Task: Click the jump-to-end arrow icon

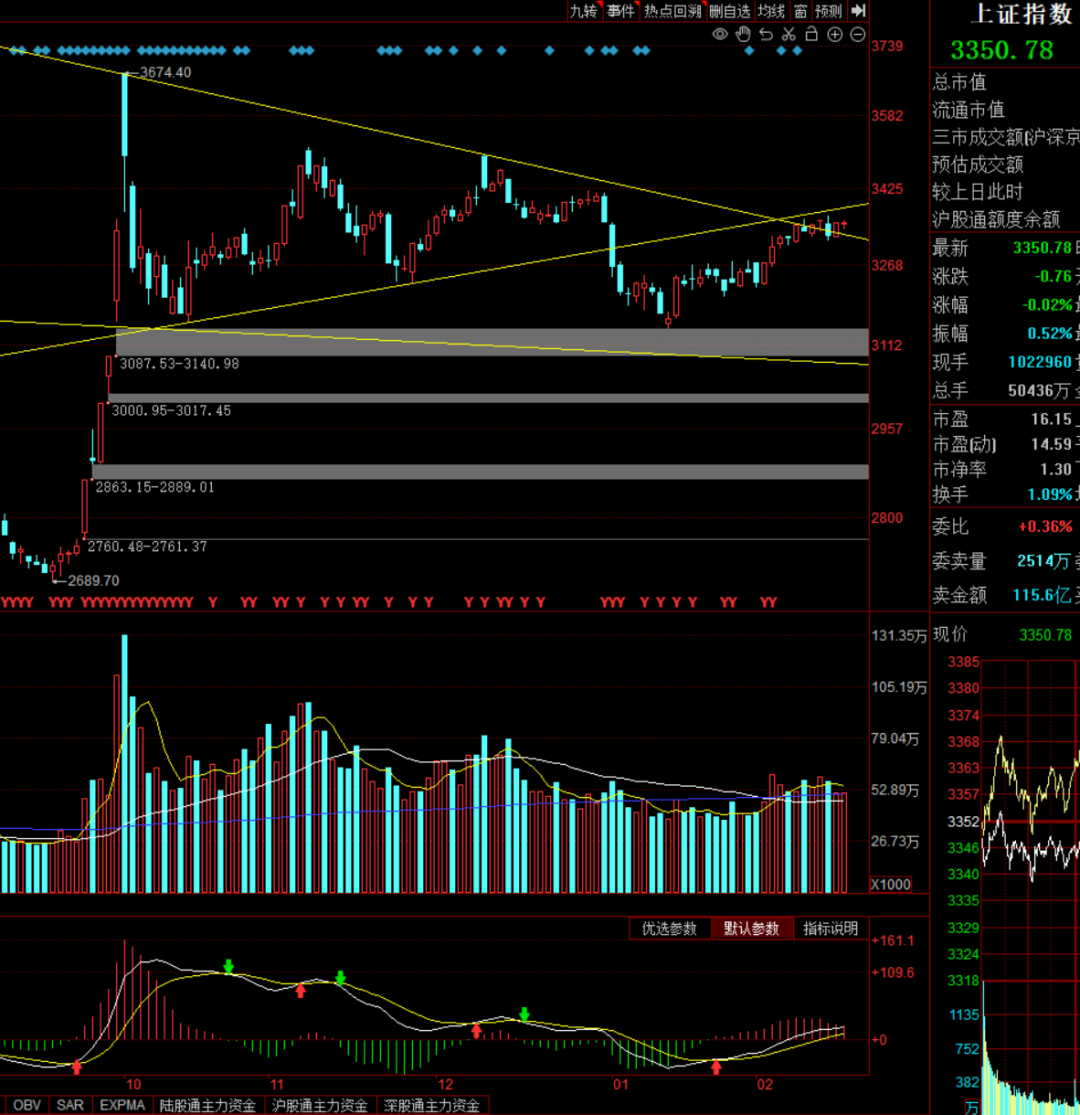Action: point(858,11)
